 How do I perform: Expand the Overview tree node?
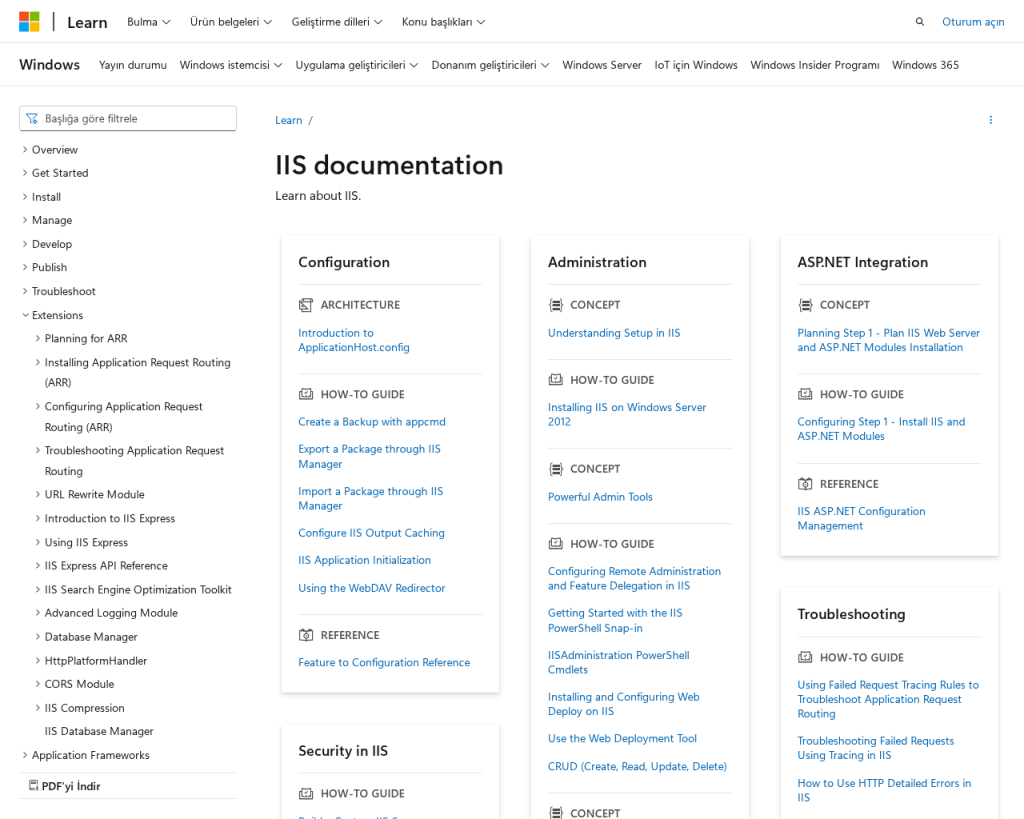tap(25, 150)
